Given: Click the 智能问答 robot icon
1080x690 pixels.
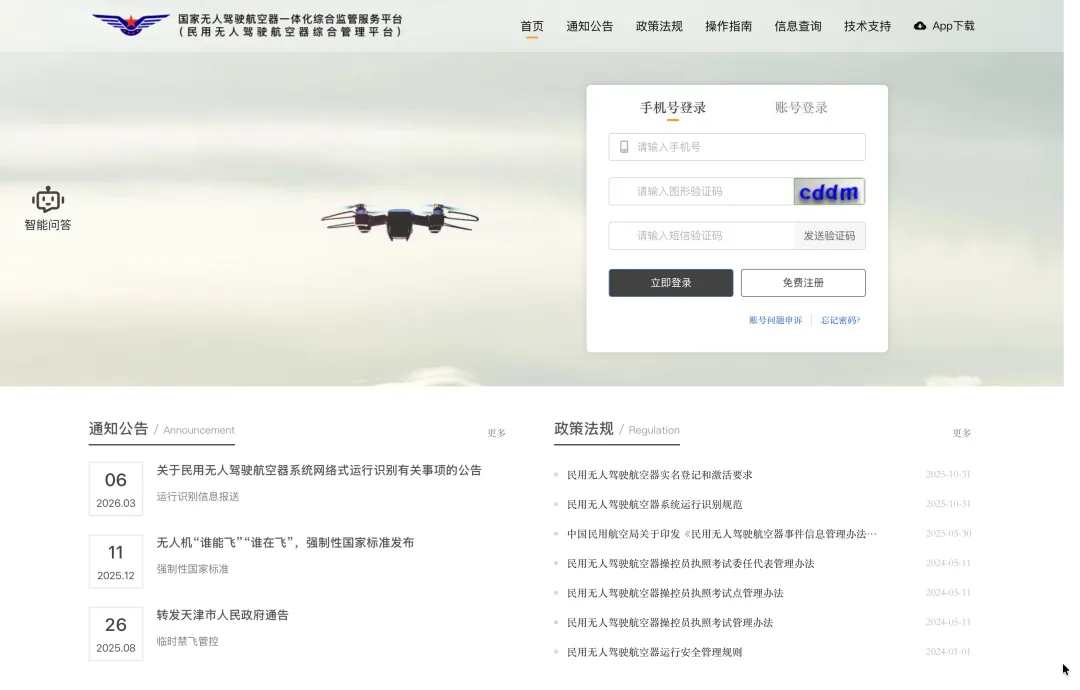Looking at the screenshot, I should pyautogui.click(x=46, y=198).
